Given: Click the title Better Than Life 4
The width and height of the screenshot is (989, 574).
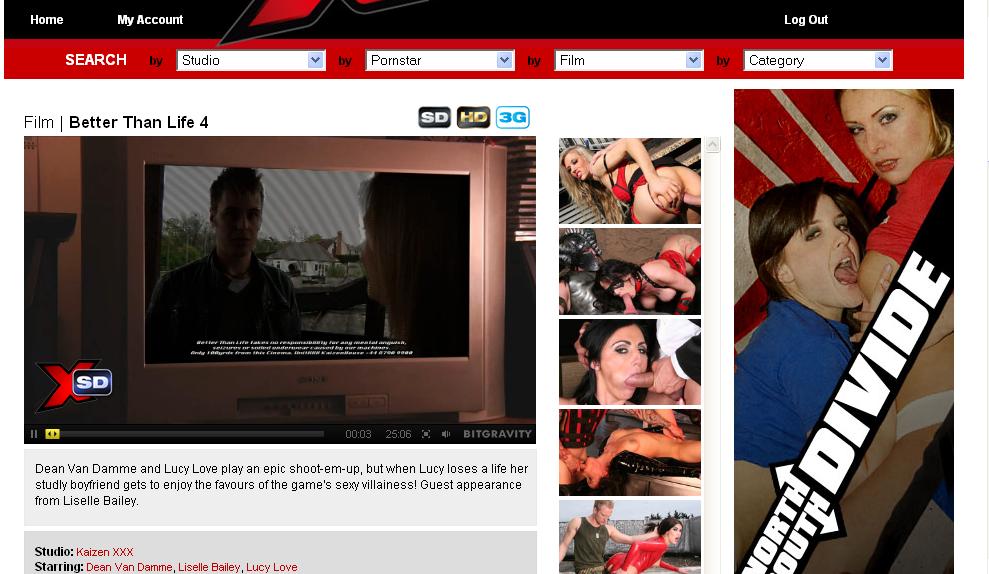Looking at the screenshot, I should pyautogui.click(x=139, y=122).
